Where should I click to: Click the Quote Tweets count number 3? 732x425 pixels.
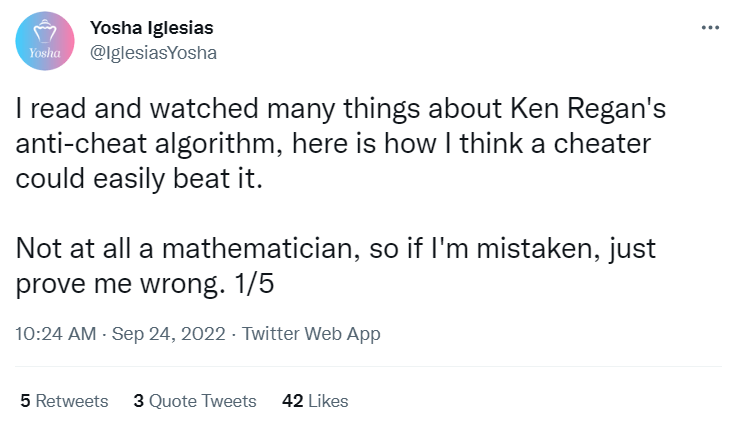[x=138, y=401]
